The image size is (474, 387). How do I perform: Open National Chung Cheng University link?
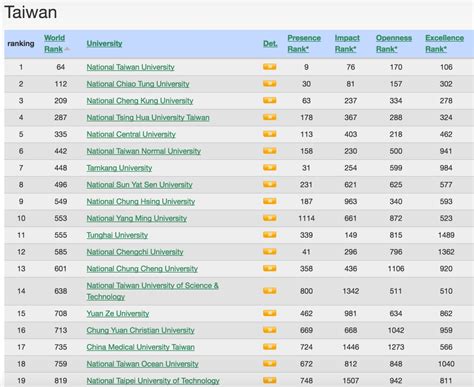[x=142, y=268]
